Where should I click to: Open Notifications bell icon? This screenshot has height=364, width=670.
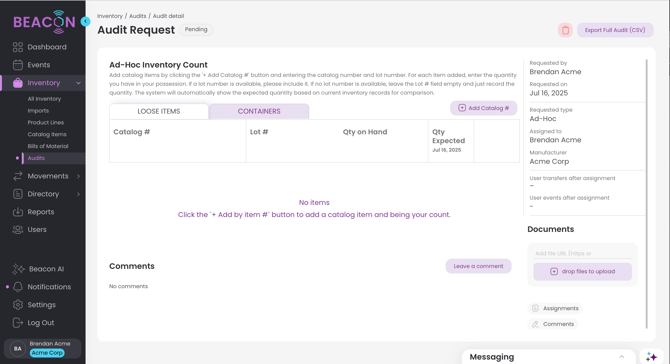(18, 287)
